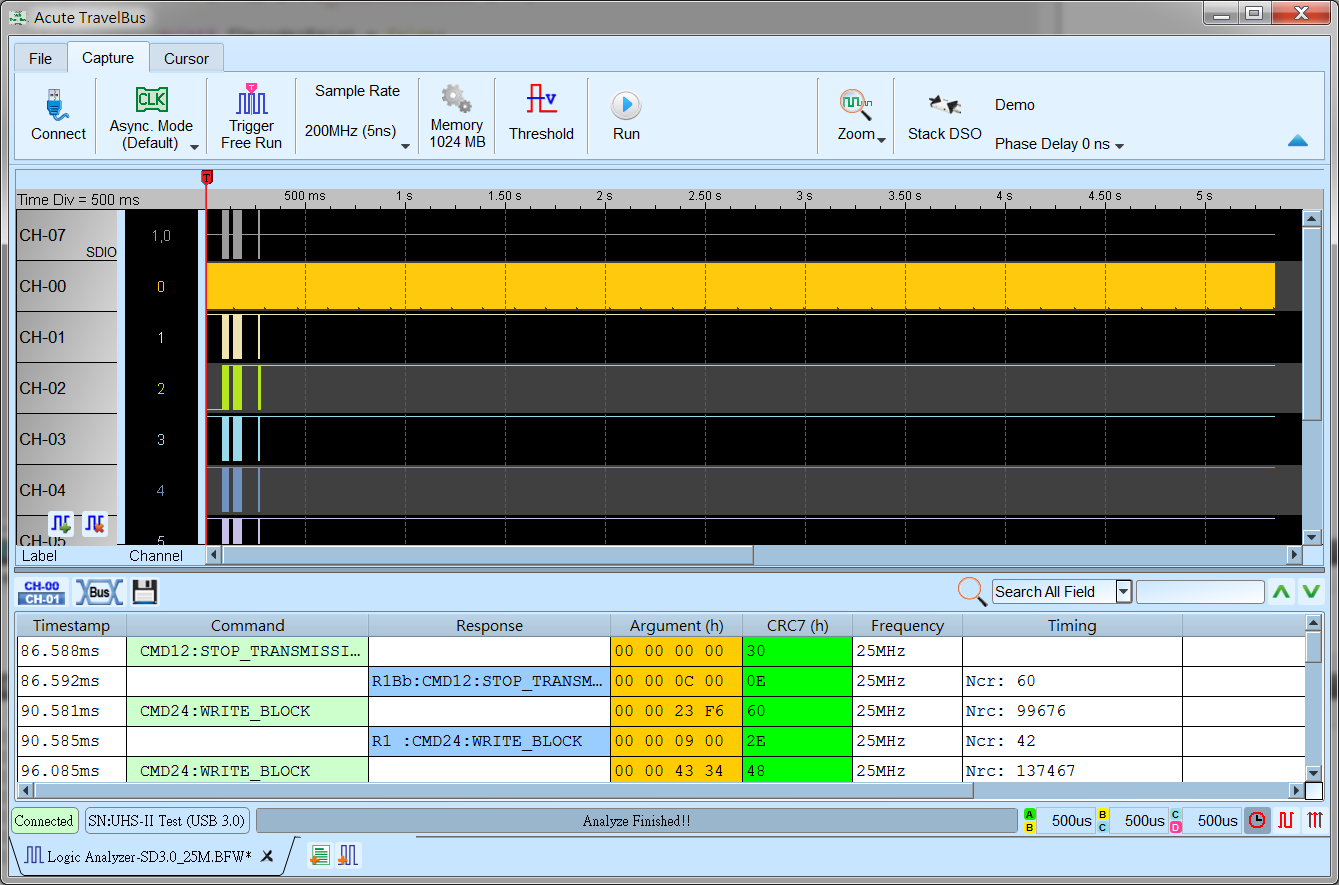This screenshot has height=885, width=1339.
Task: Click the decode table horizontal scrollbar right arrow
Action: pos(1296,790)
